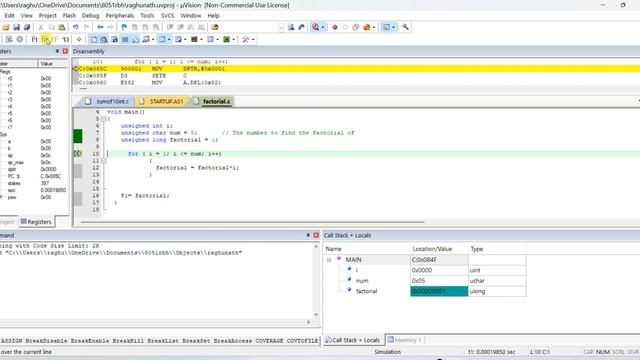The width and height of the screenshot is (640, 360).
Task: Open the System Viewer windows icon
Action: click(227, 40)
